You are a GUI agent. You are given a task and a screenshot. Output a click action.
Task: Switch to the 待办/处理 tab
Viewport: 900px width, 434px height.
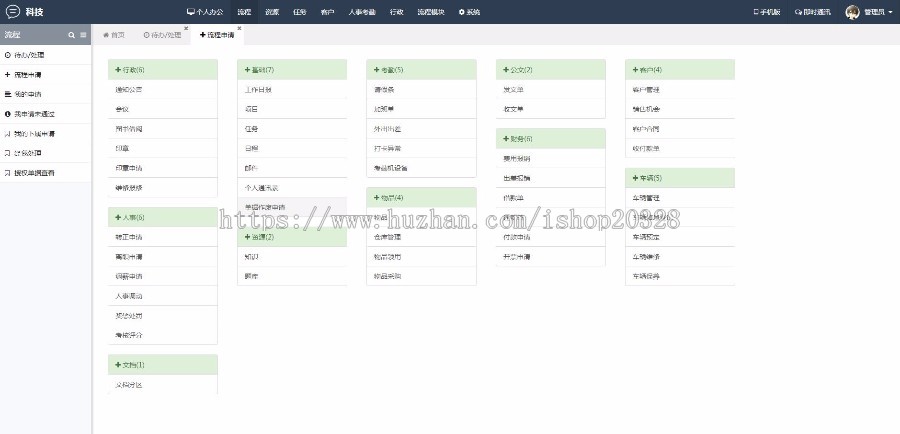pos(162,35)
